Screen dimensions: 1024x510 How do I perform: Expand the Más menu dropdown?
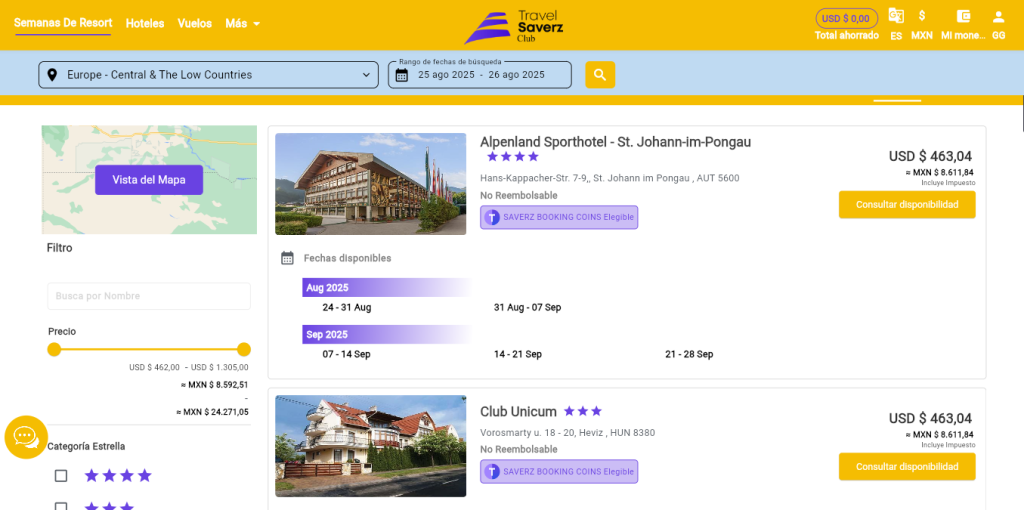pos(242,24)
